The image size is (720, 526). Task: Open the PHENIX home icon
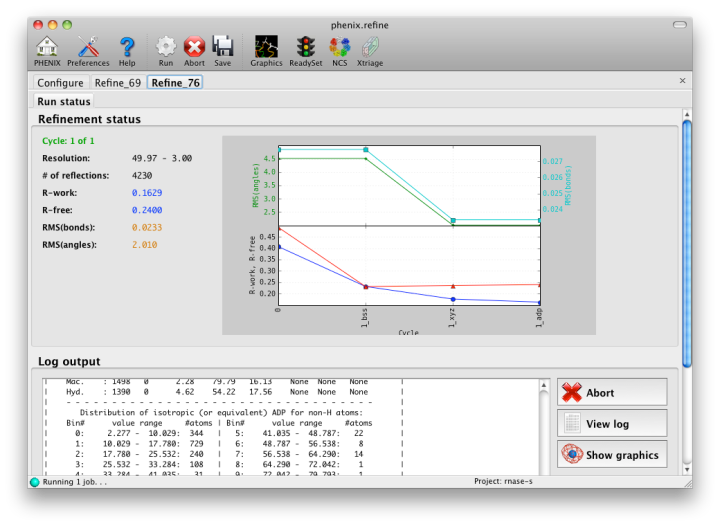pos(47,48)
